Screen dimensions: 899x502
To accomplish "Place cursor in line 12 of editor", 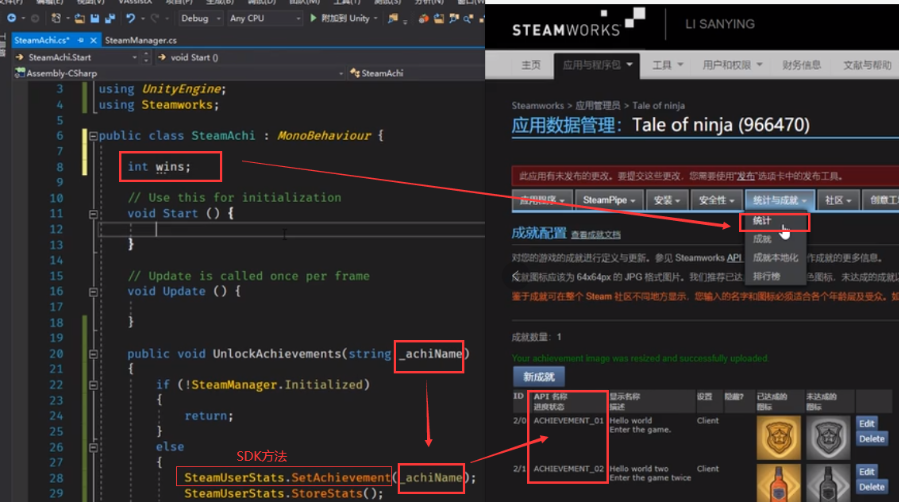I will pos(291,229).
